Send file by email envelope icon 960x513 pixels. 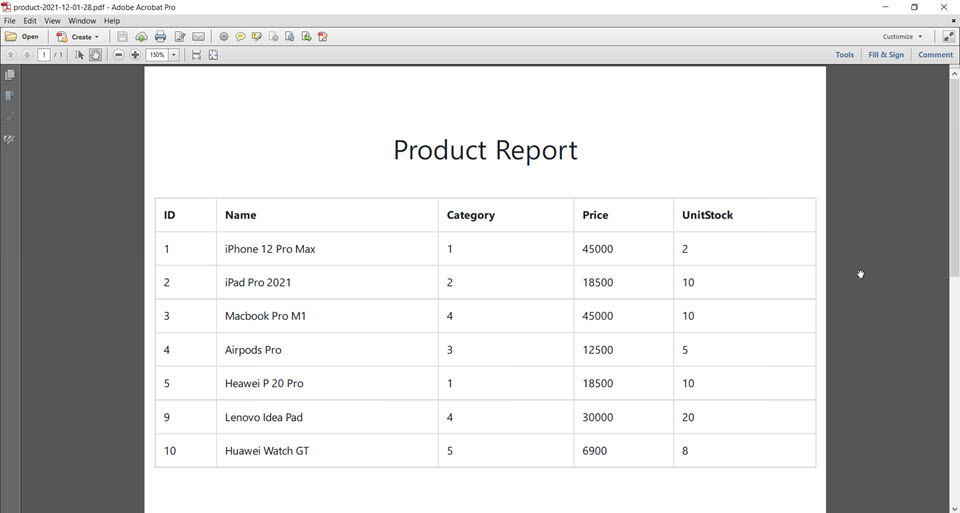198,37
